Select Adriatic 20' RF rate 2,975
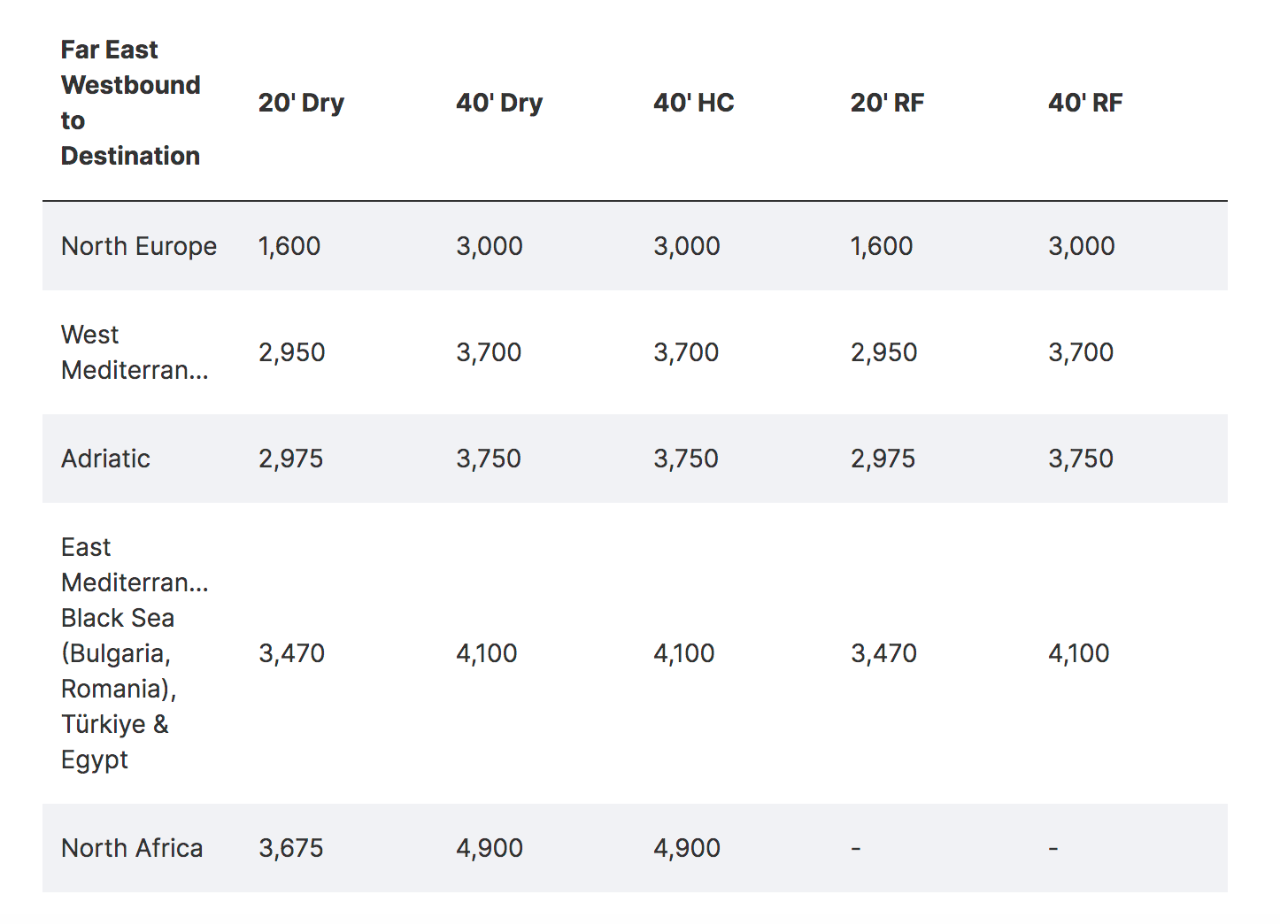This screenshot has height=924, width=1280. pyautogui.click(x=883, y=459)
